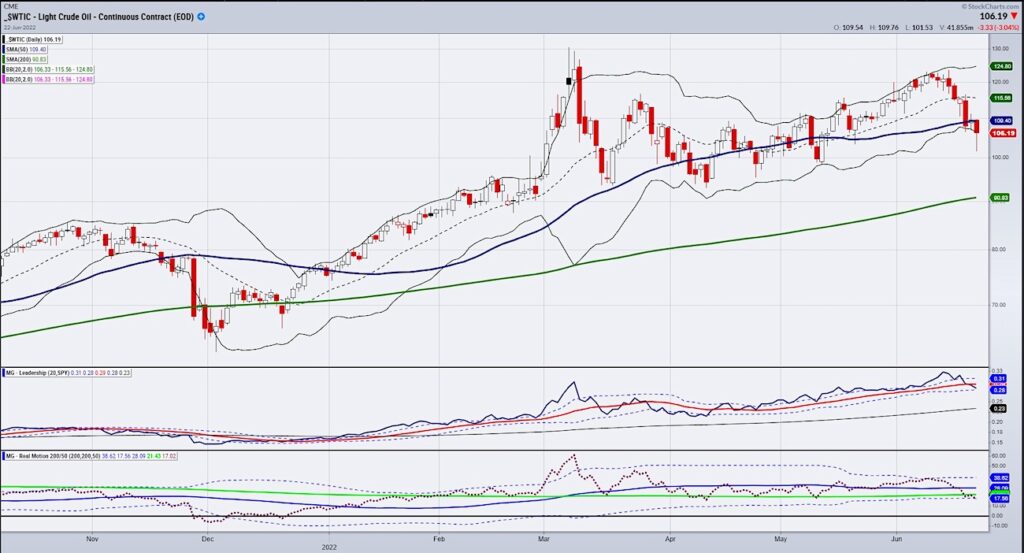Click the green 90.83 SMA(200) price tag
Viewport: 1024px width, 553px height.
click(x=1000, y=198)
